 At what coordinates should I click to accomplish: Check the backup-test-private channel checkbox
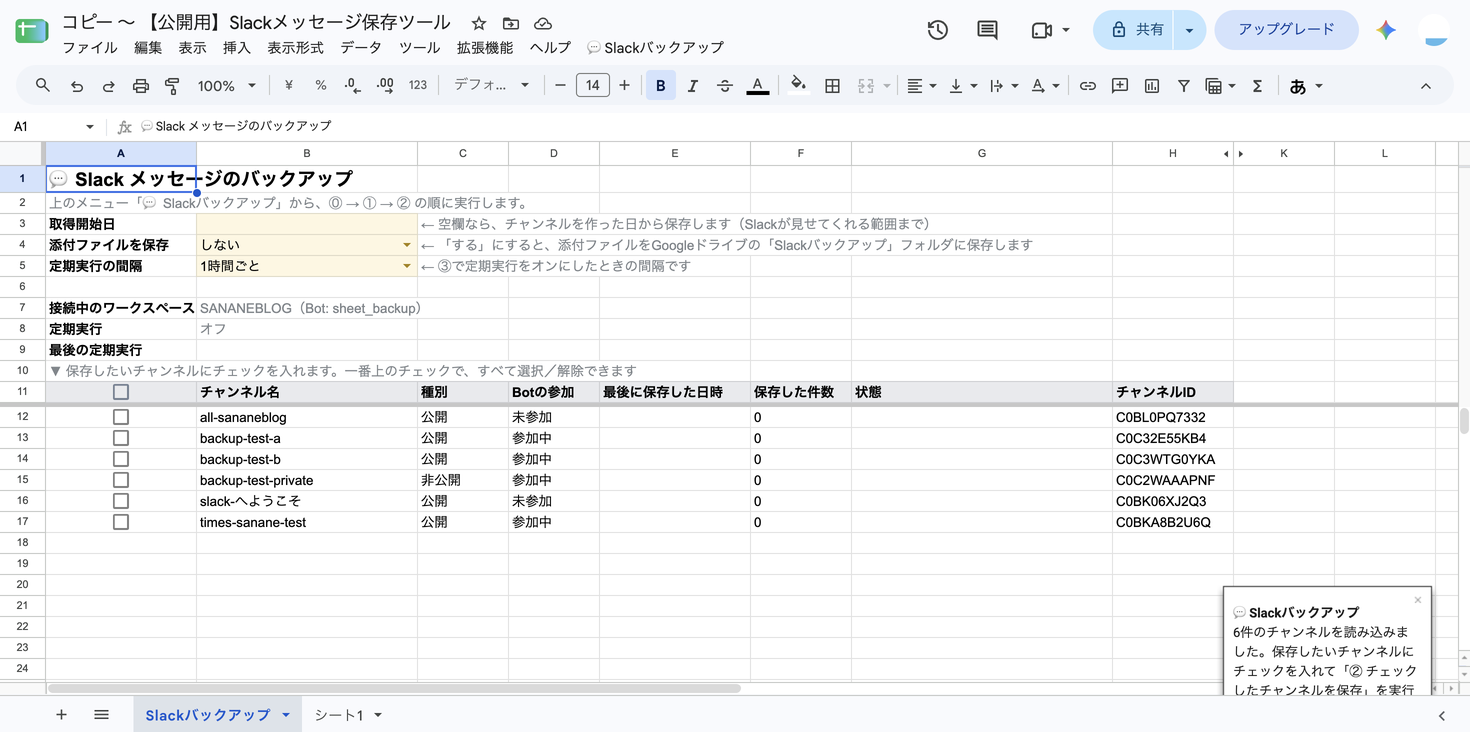[x=121, y=480]
